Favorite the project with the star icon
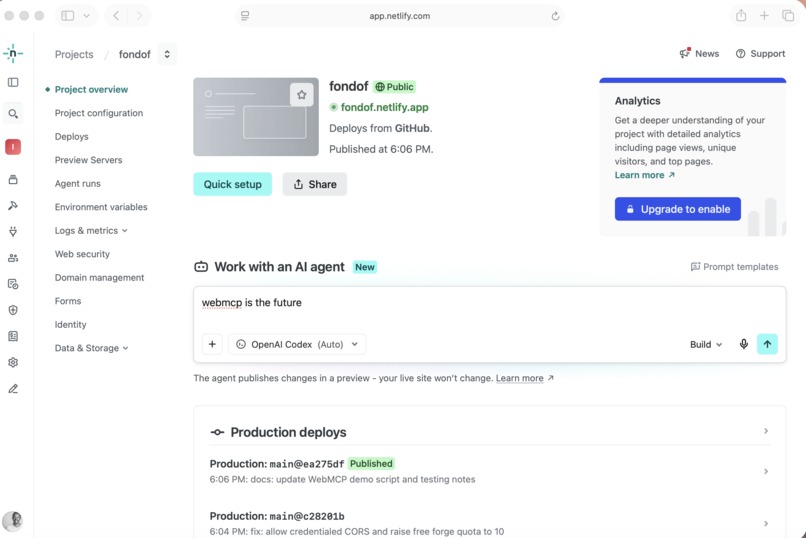This screenshot has height=538, width=806. (x=301, y=95)
